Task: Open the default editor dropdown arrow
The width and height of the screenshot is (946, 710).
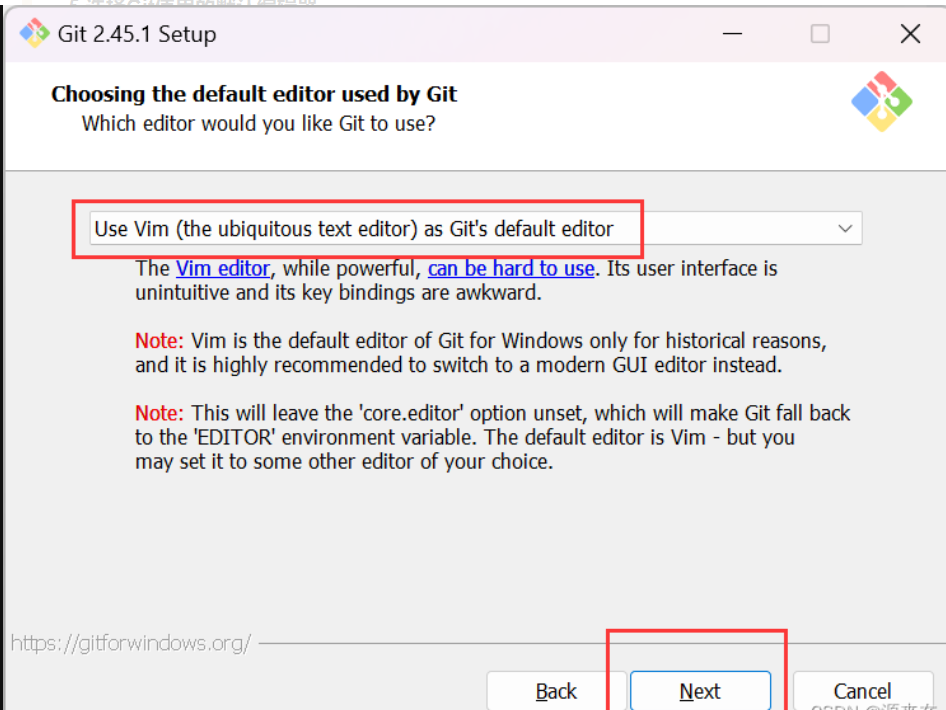Action: point(845,229)
